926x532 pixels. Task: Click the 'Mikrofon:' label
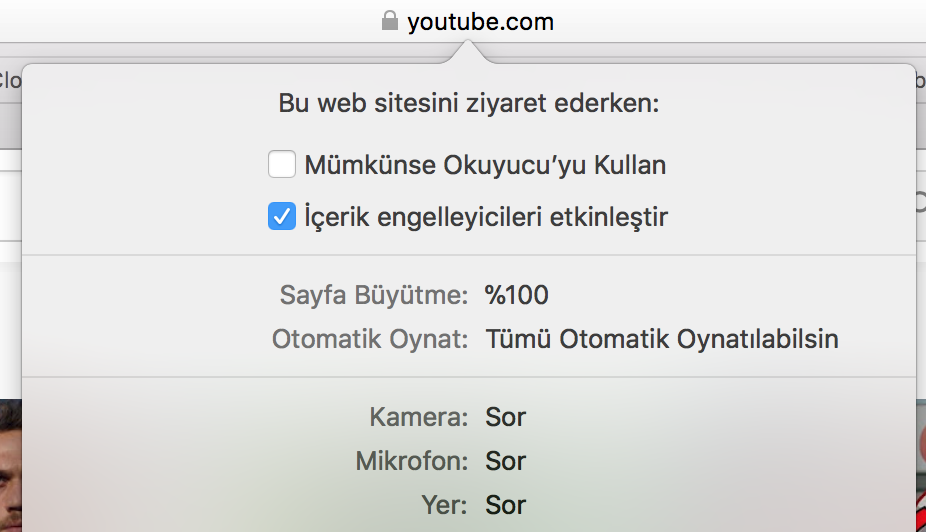411,461
